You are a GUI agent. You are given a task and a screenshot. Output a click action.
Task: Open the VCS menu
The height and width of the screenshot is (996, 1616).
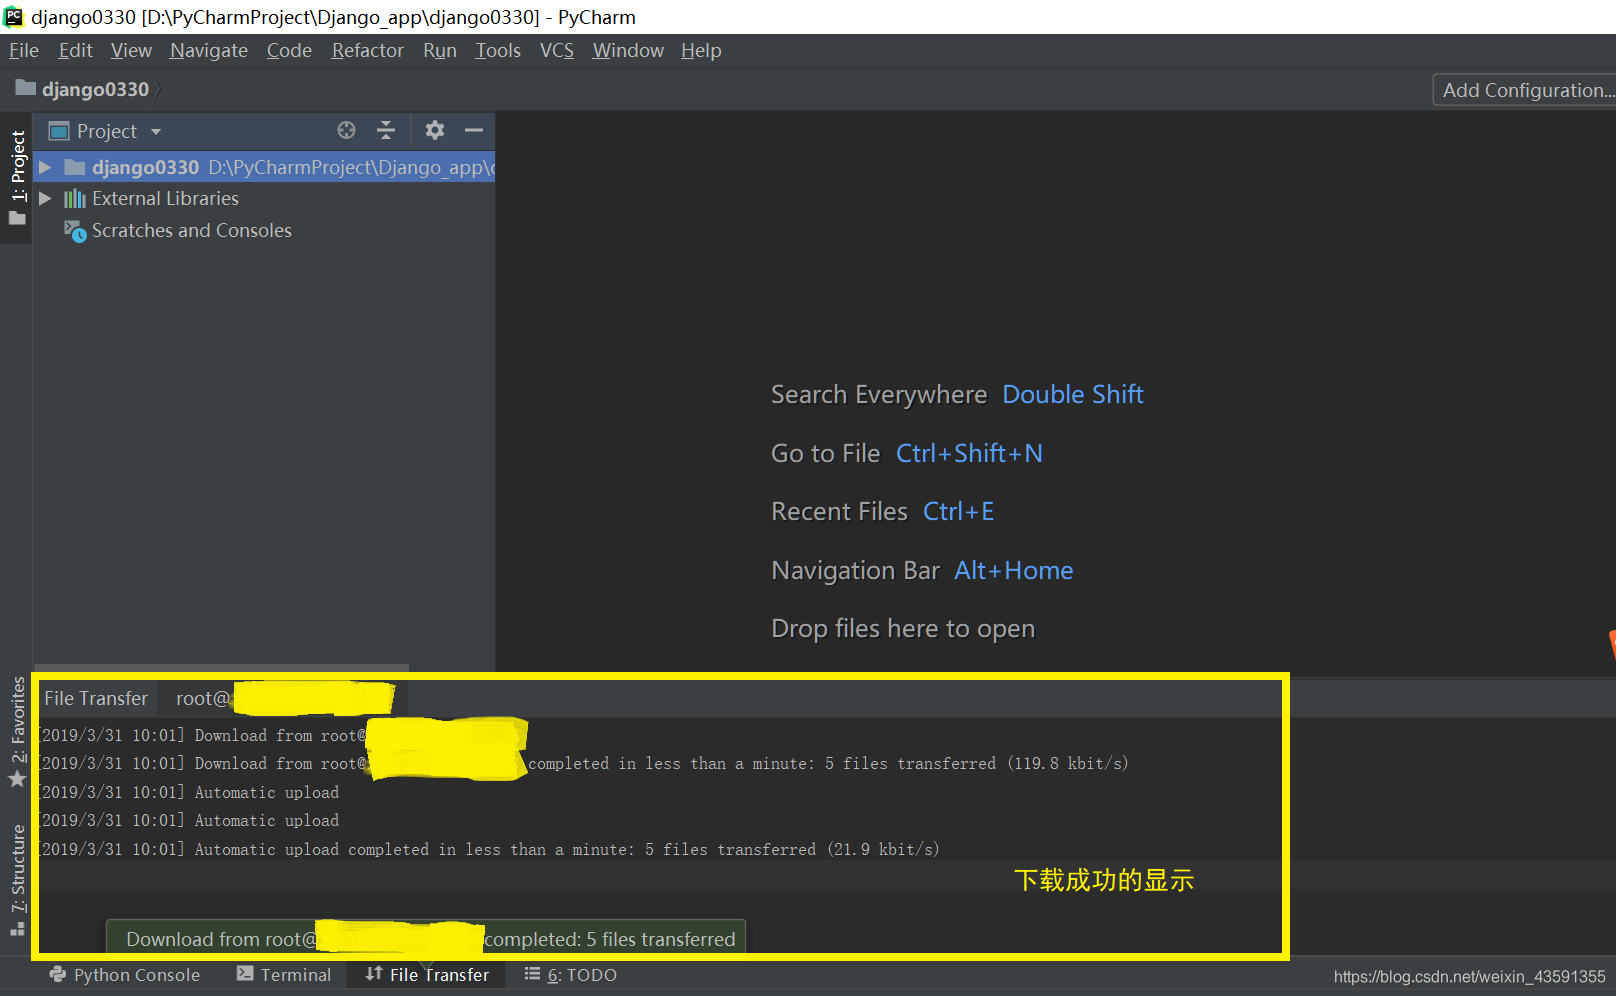tap(557, 50)
